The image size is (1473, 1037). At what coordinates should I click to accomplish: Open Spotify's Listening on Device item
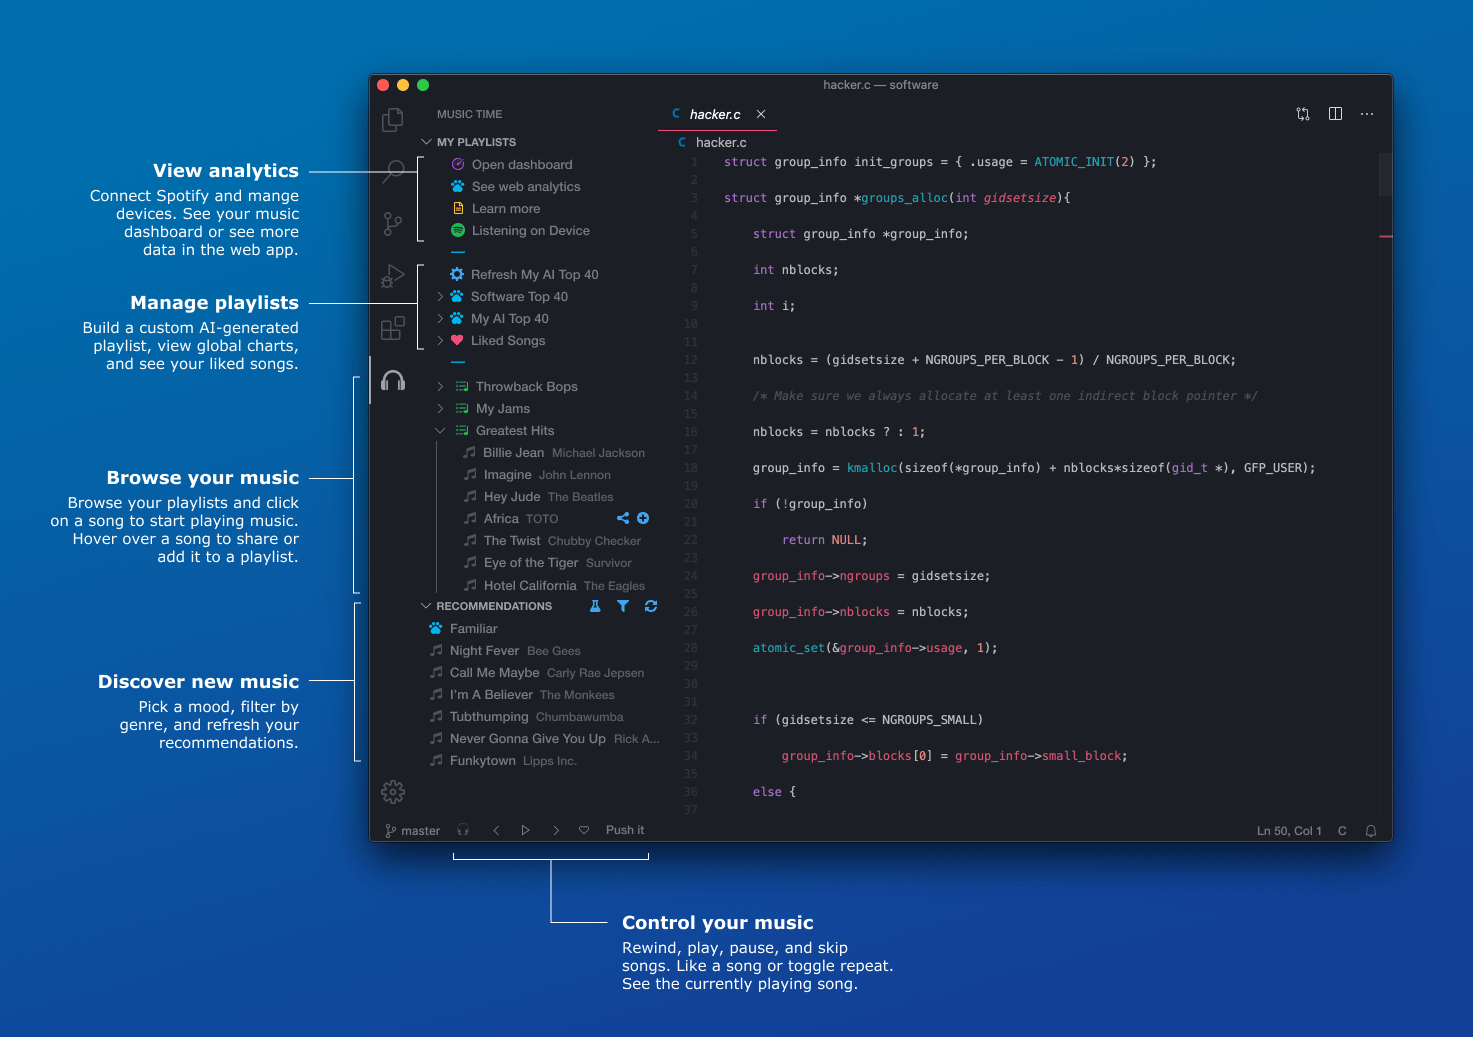click(530, 230)
